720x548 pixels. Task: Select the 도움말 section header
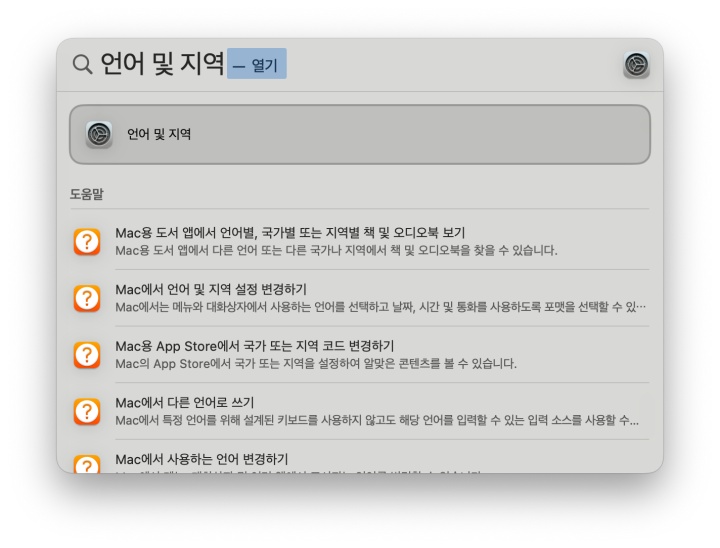click(x=87, y=194)
